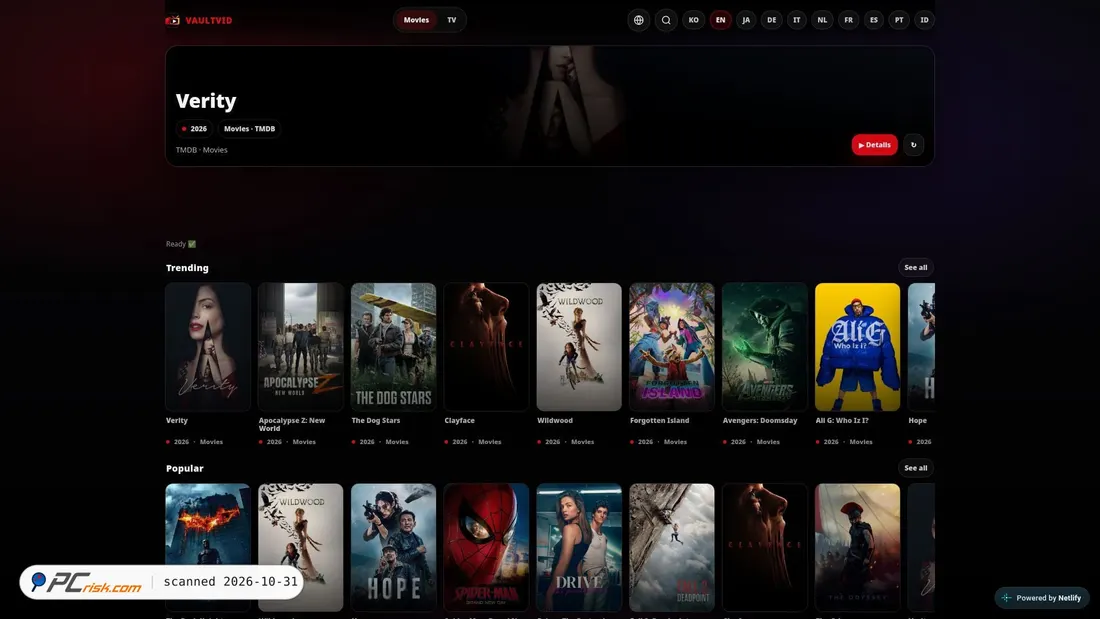
Task: Open the Avengers: Doomsday poster
Action: [x=765, y=347]
